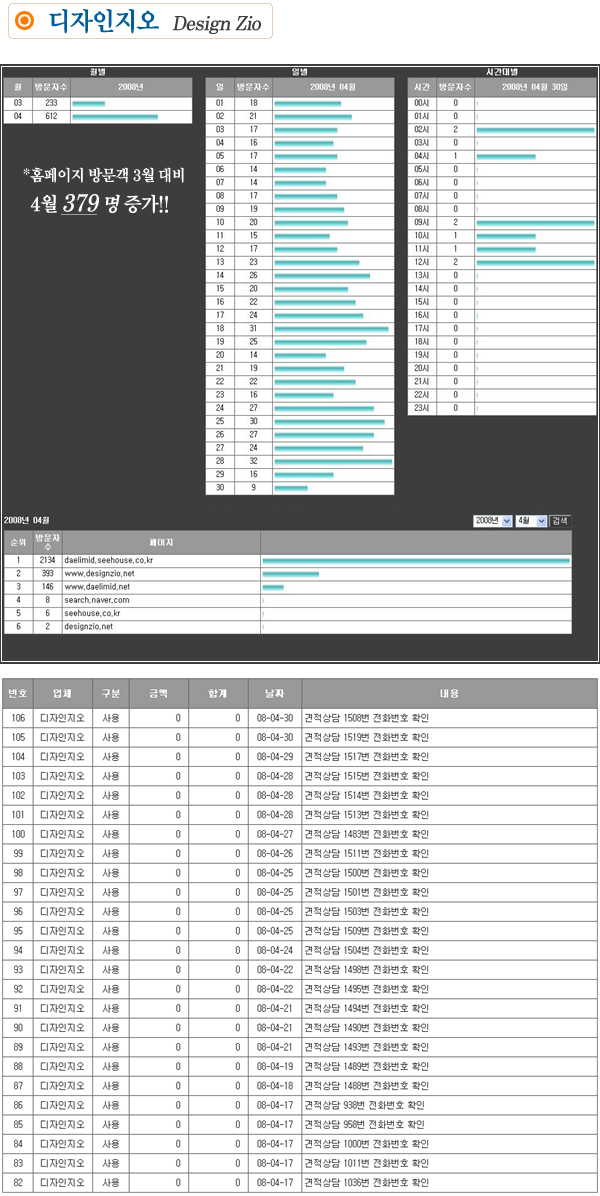Click day 28 bar with 32 visitors
The width and height of the screenshot is (600, 1196).
(x=333, y=461)
